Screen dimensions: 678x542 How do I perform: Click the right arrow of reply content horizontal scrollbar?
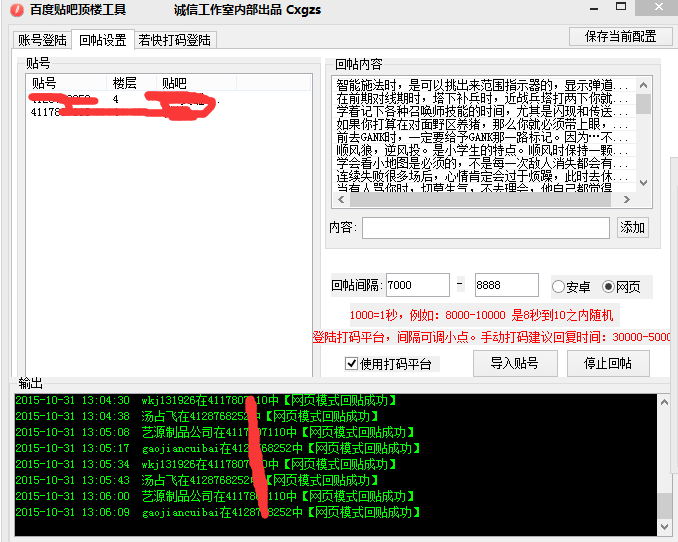(x=627, y=199)
